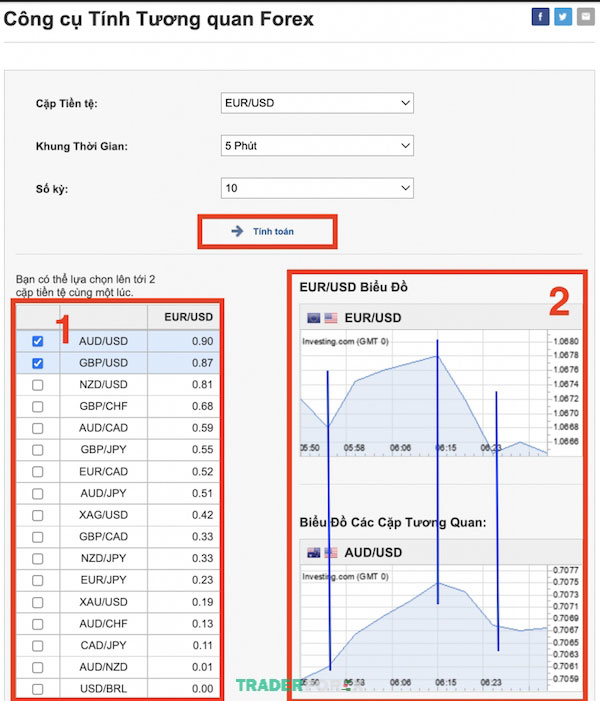The image size is (600, 701).
Task: Click the NZD/USD pair name
Action: point(103,384)
